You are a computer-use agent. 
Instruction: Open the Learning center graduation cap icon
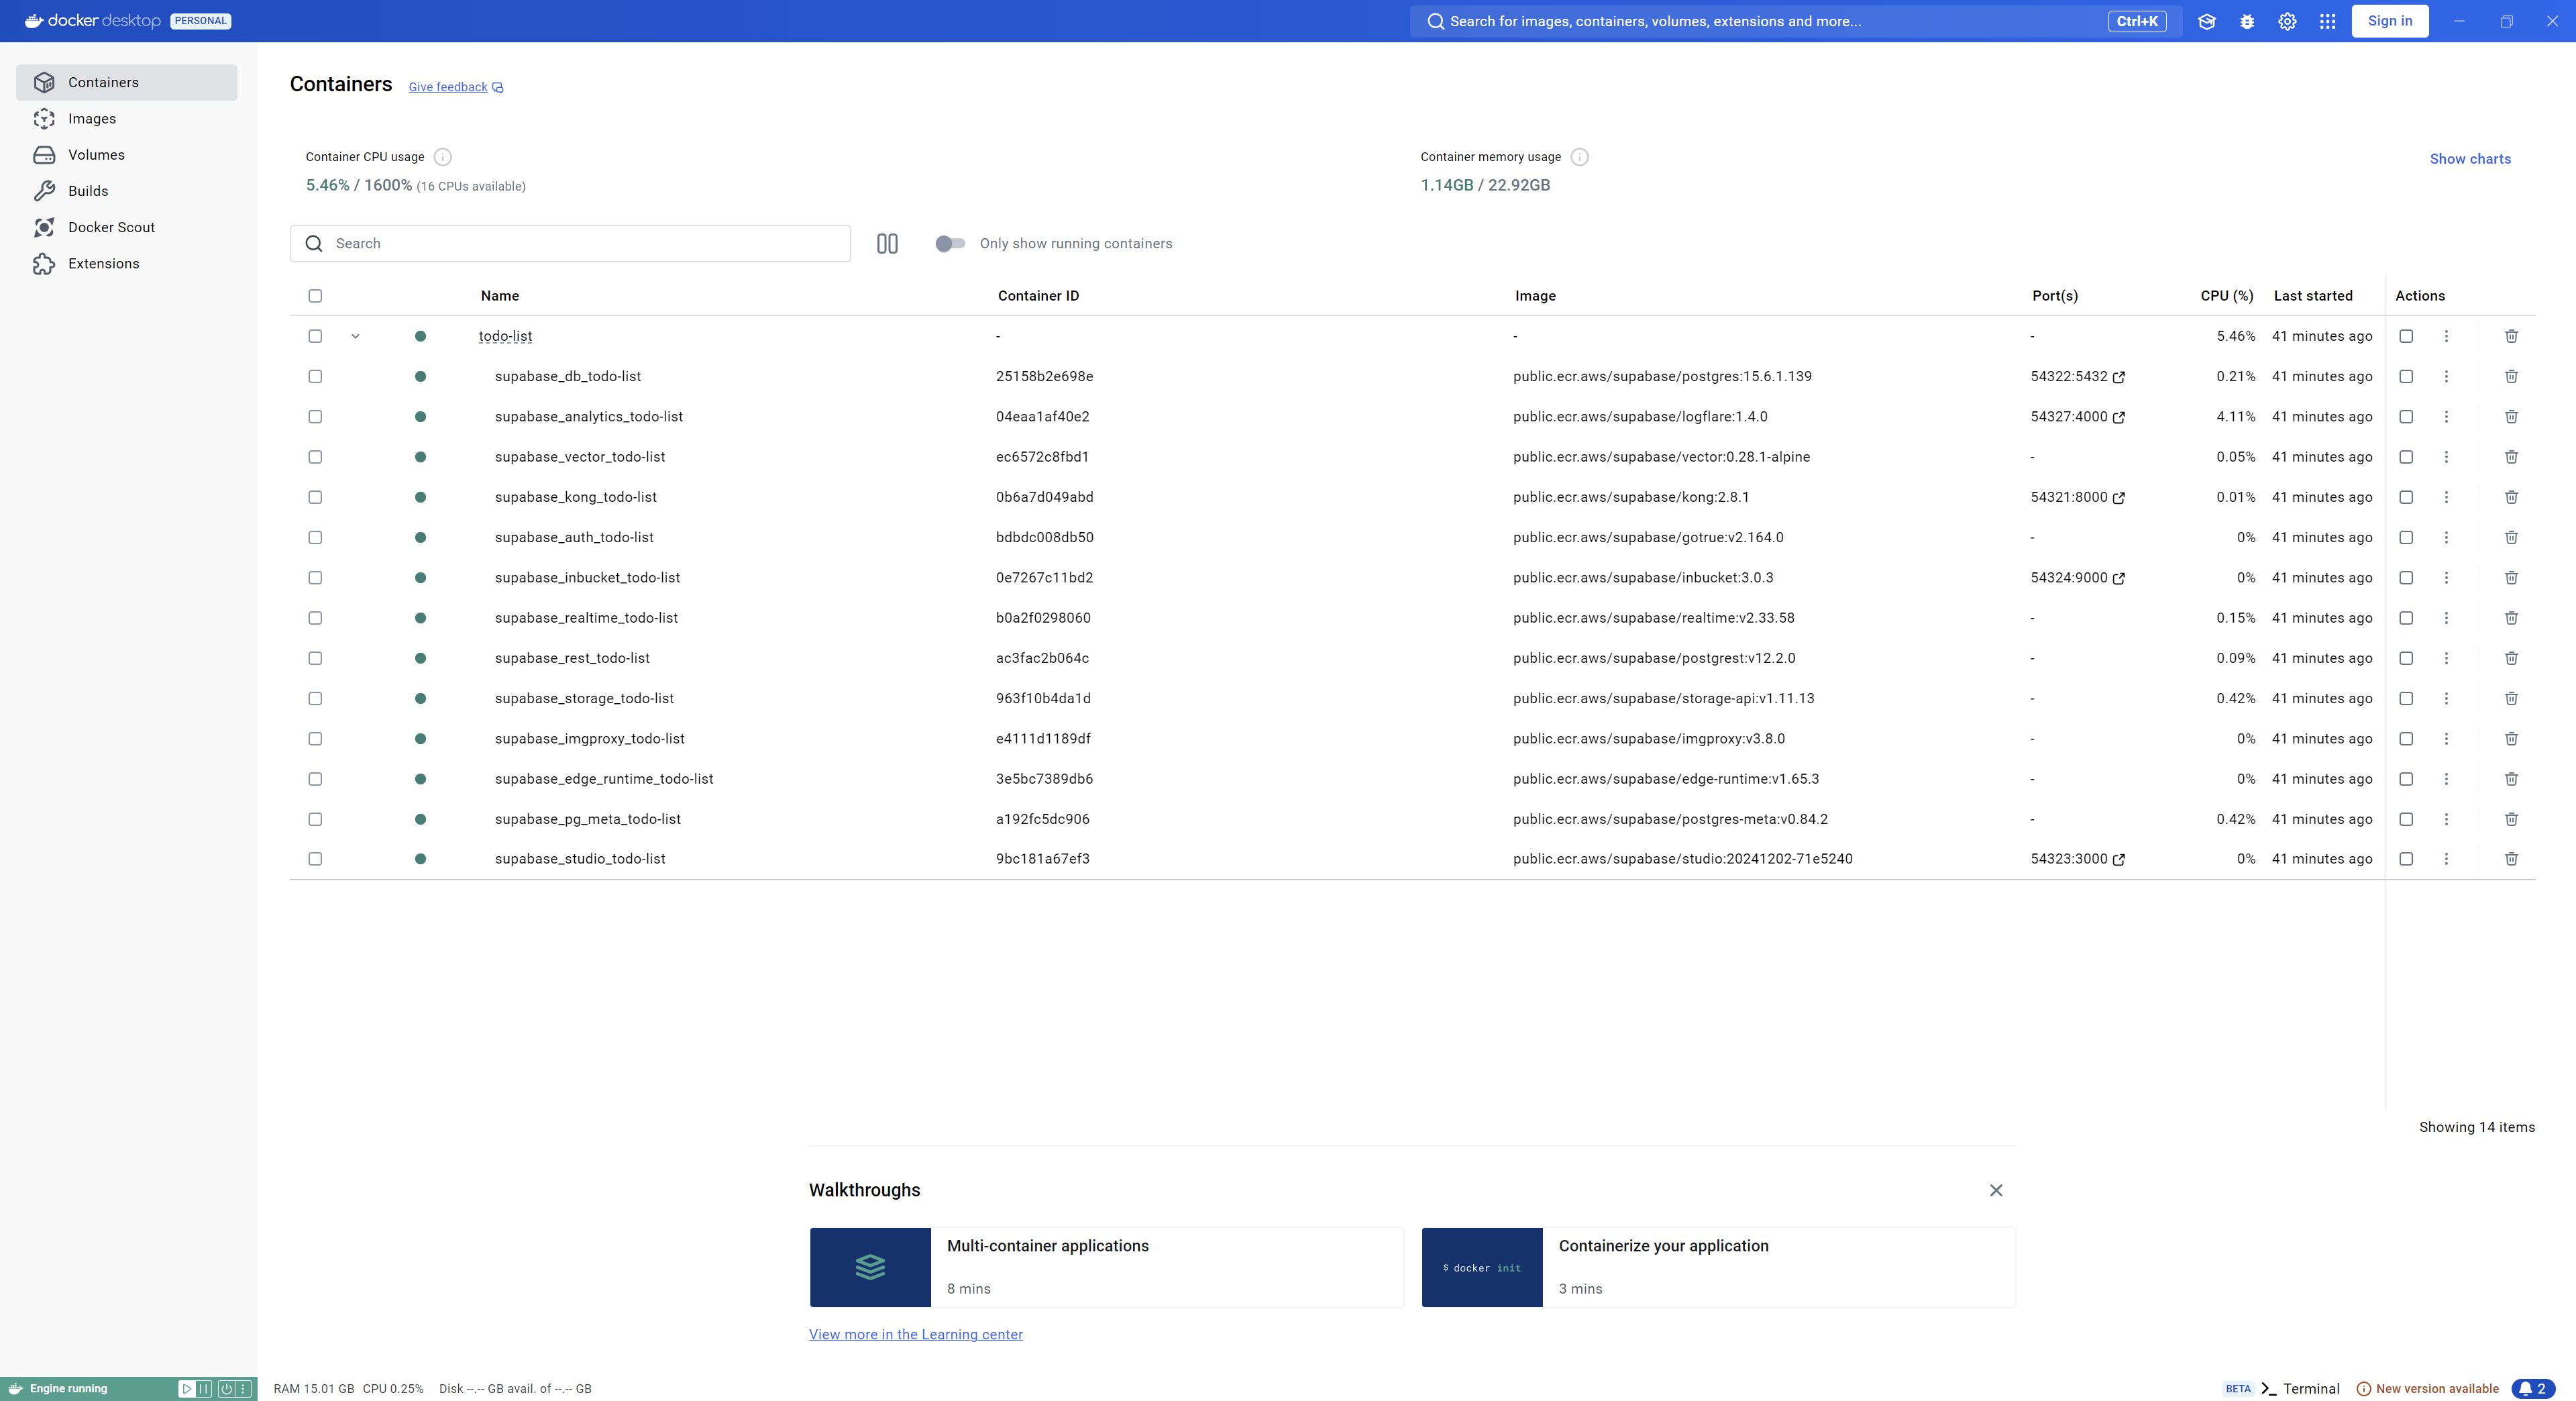click(x=2206, y=21)
